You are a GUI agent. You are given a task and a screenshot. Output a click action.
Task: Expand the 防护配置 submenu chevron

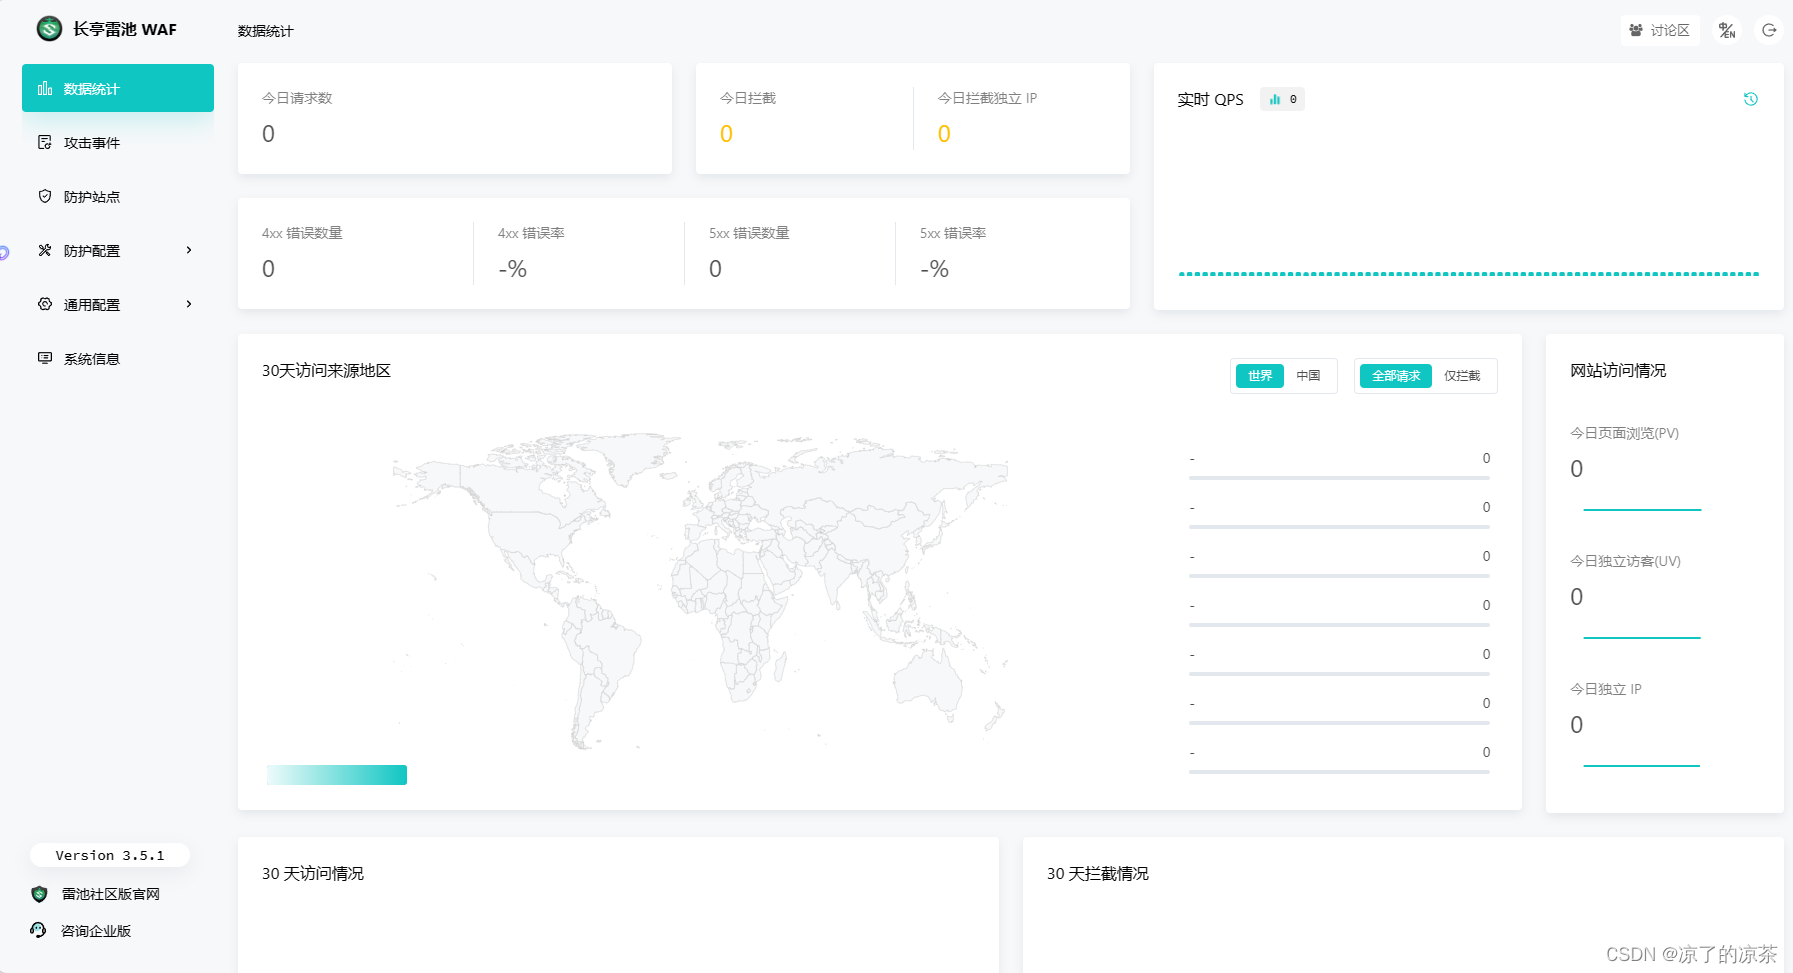[x=189, y=250]
